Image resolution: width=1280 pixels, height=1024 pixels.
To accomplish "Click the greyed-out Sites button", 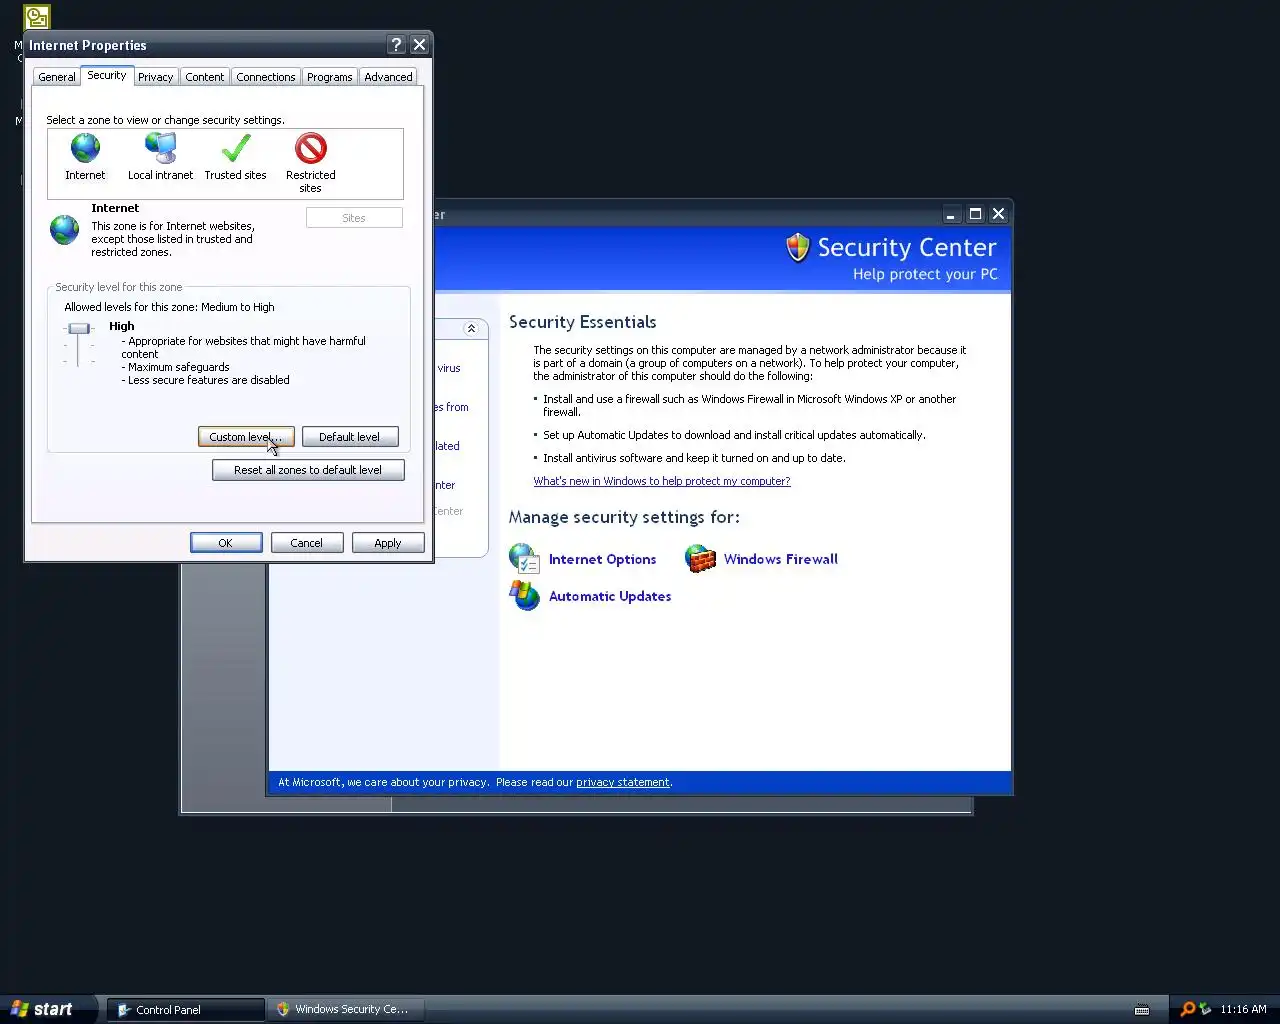I will [354, 218].
